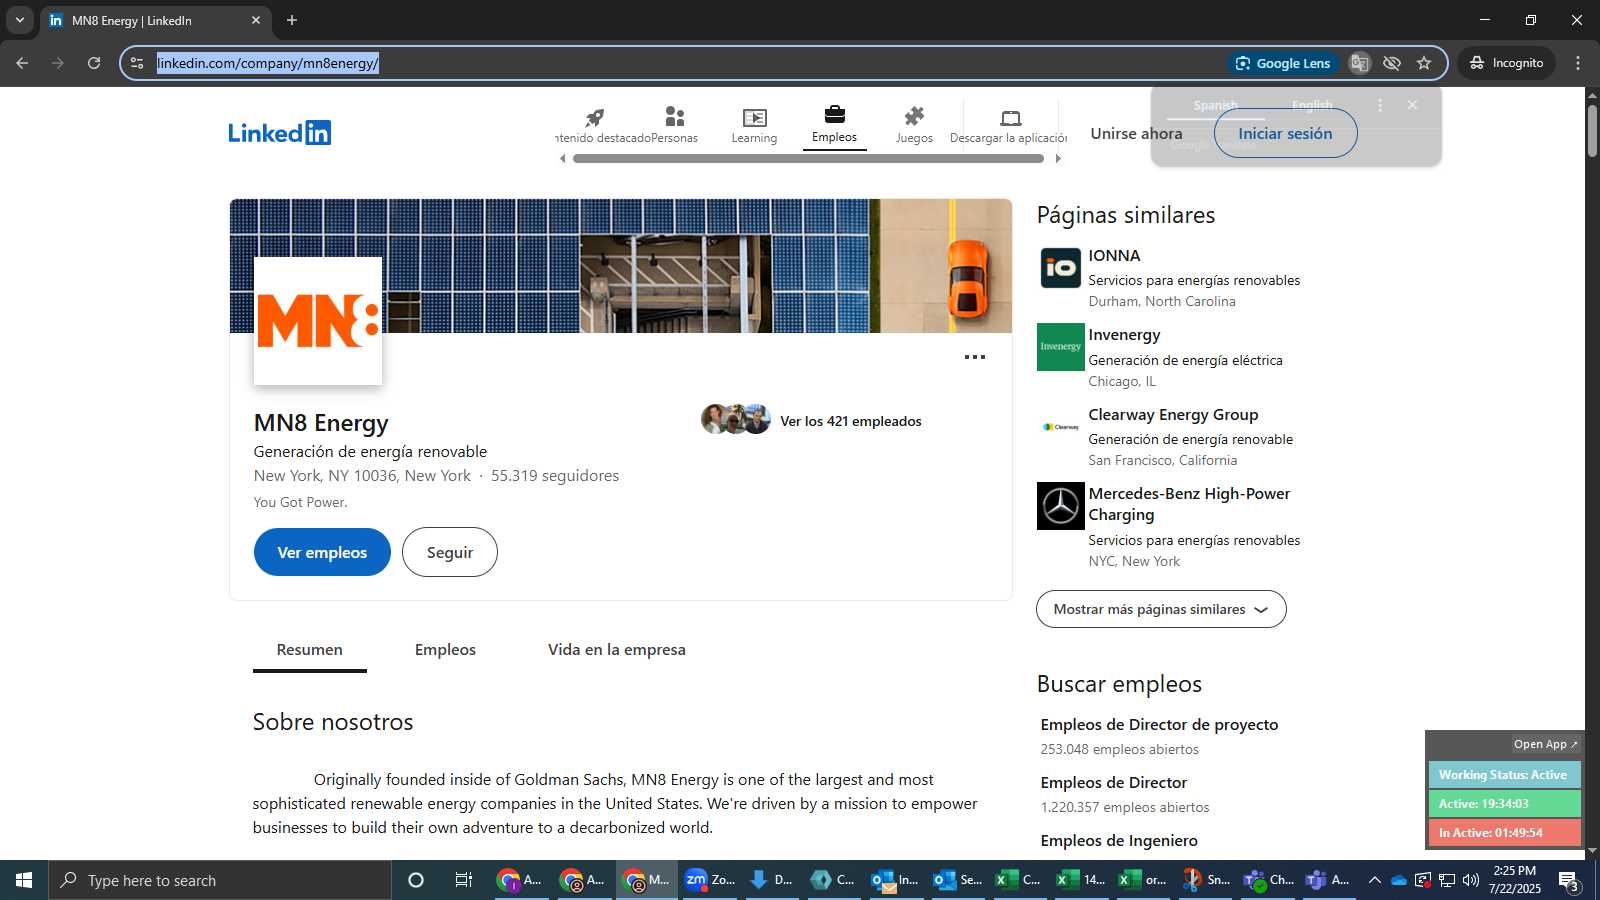Close the translate popup

tap(1412, 105)
